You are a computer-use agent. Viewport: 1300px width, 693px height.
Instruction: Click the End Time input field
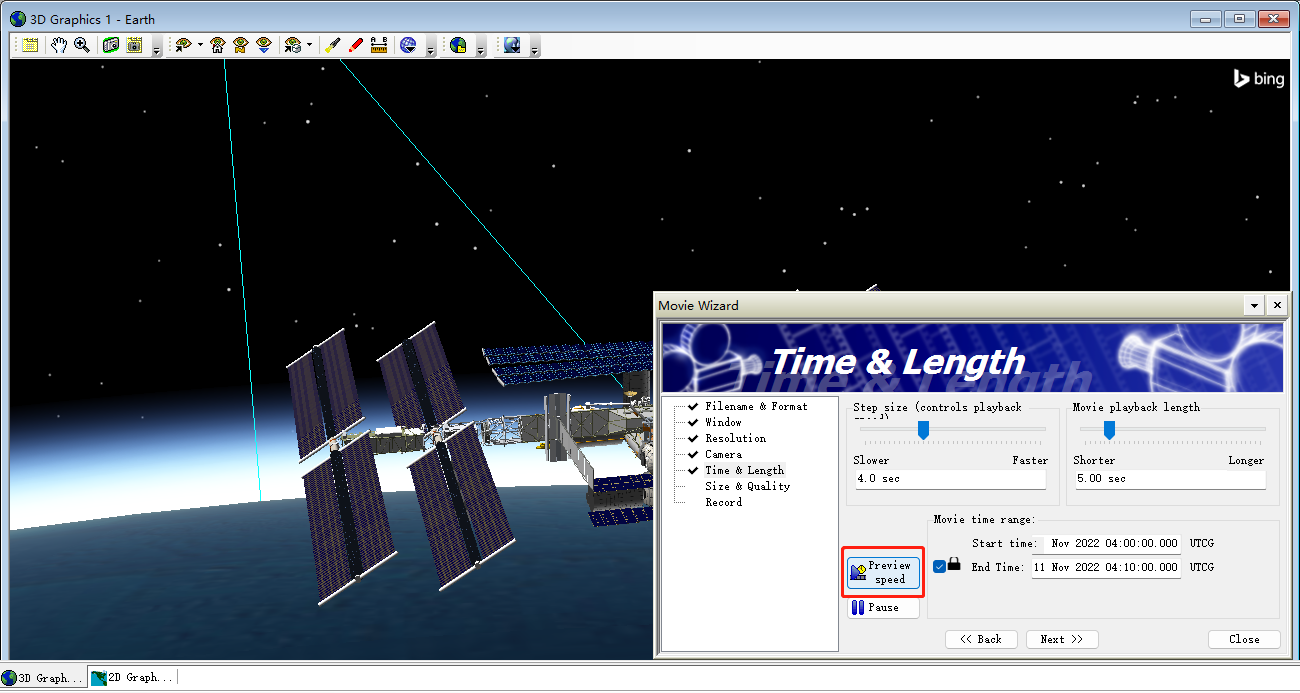[1106, 567]
